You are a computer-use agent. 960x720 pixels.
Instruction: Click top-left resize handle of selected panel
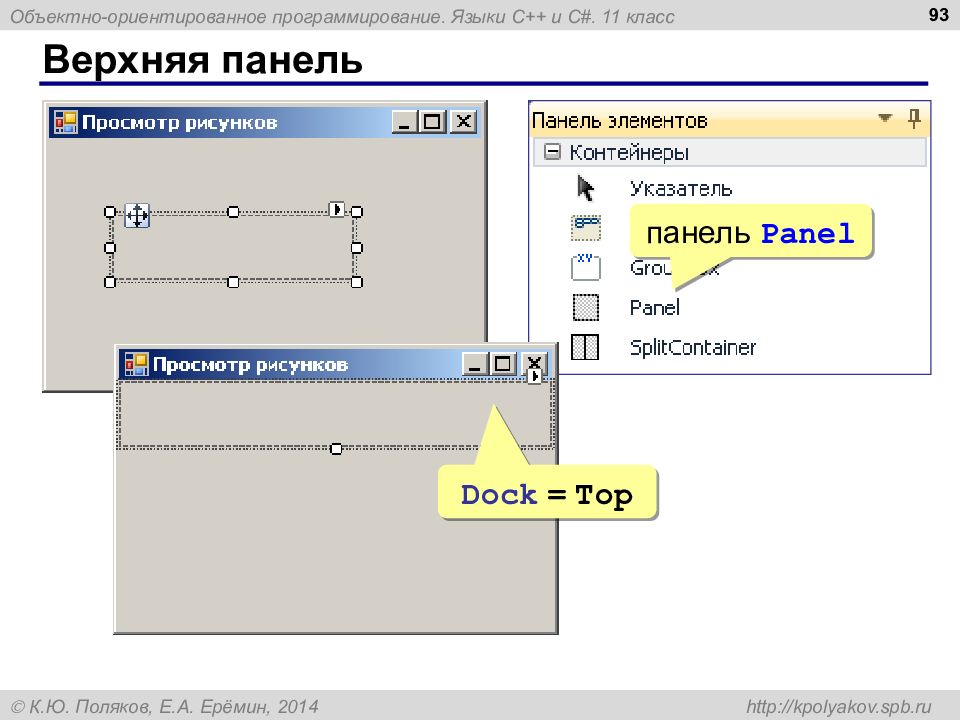[110, 212]
